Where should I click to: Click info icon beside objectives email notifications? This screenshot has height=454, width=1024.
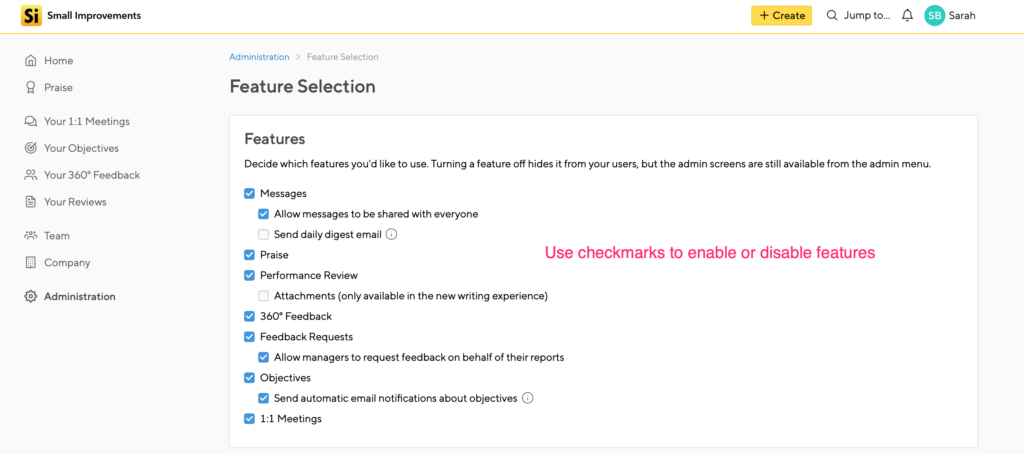528,398
